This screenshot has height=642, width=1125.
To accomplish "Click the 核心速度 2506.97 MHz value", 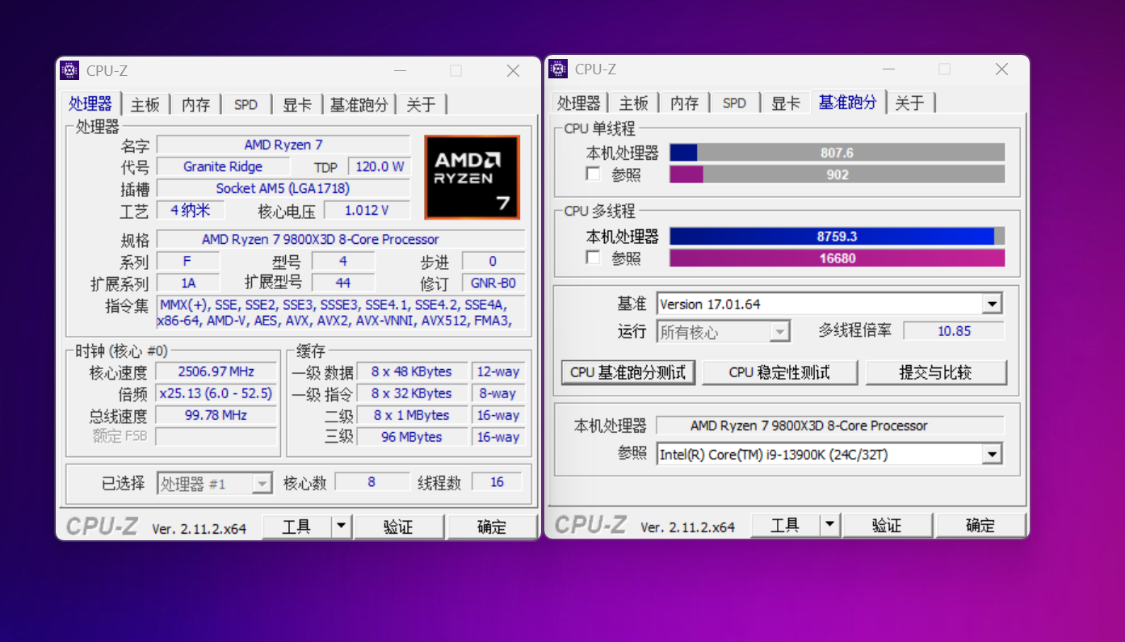I will click(216, 372).
